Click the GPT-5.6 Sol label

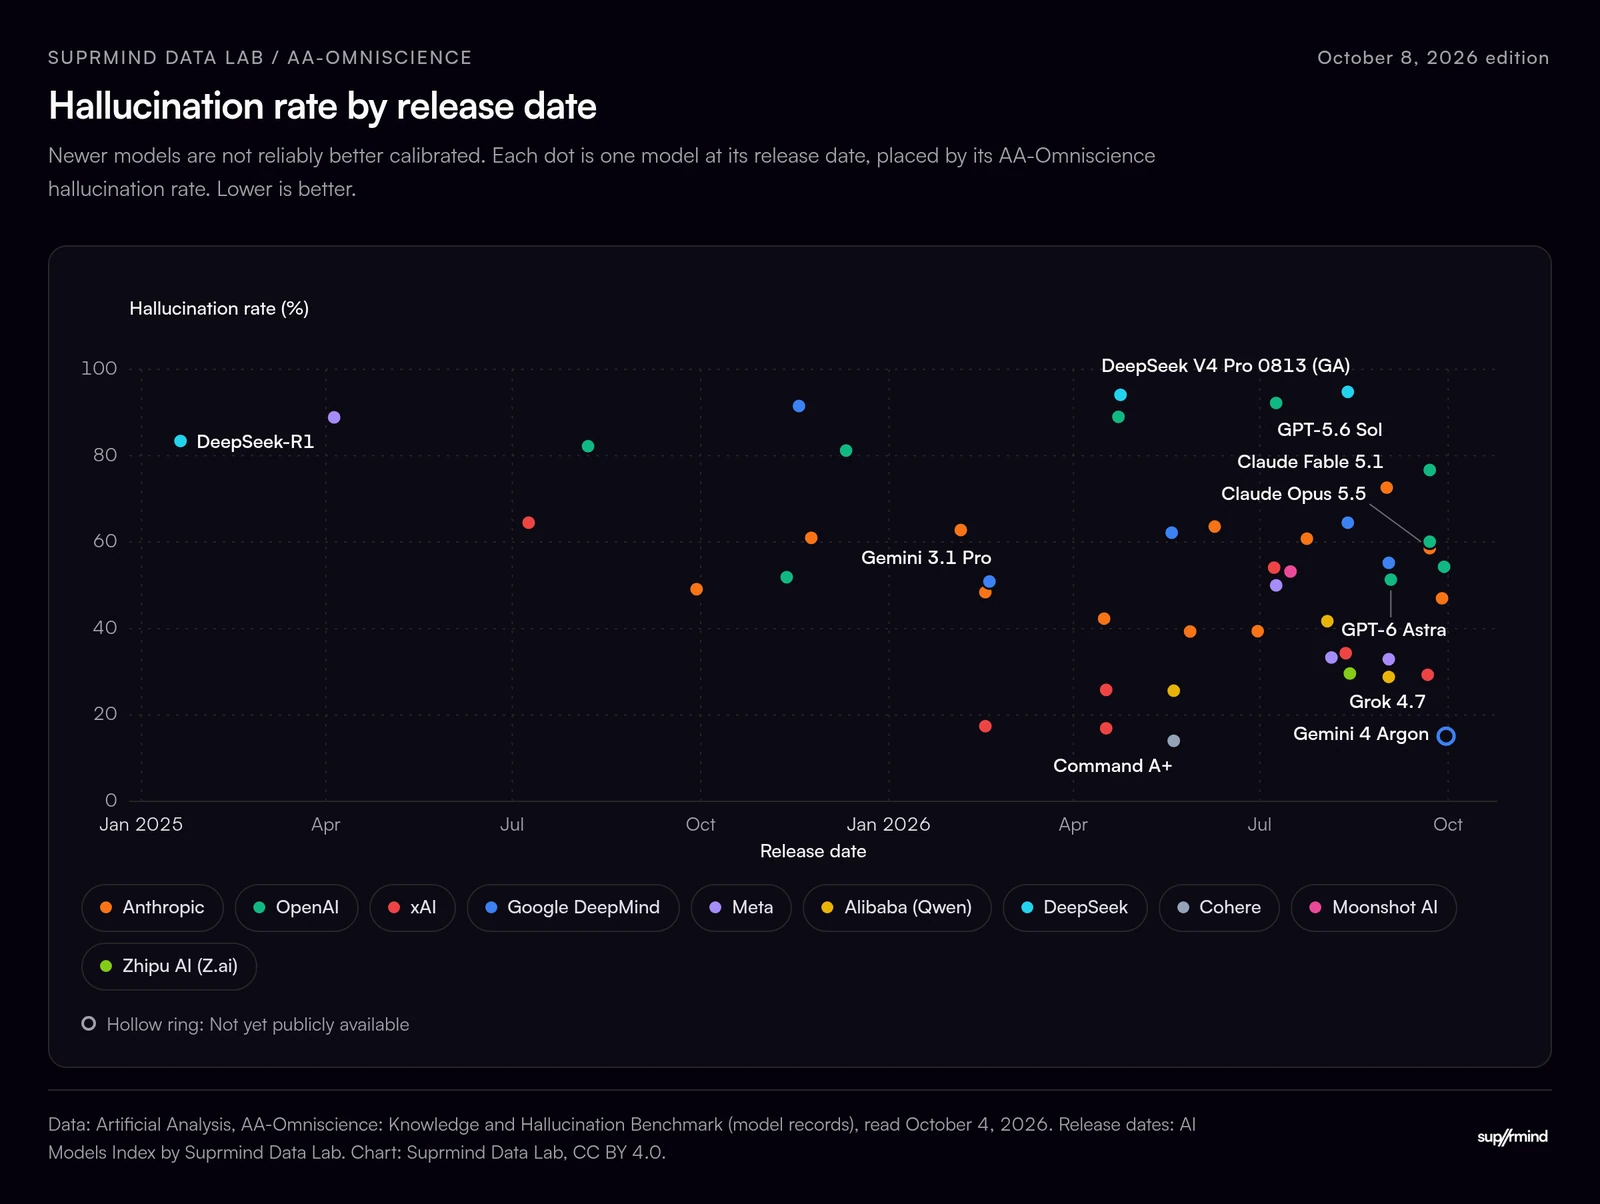coord(1330,430)
